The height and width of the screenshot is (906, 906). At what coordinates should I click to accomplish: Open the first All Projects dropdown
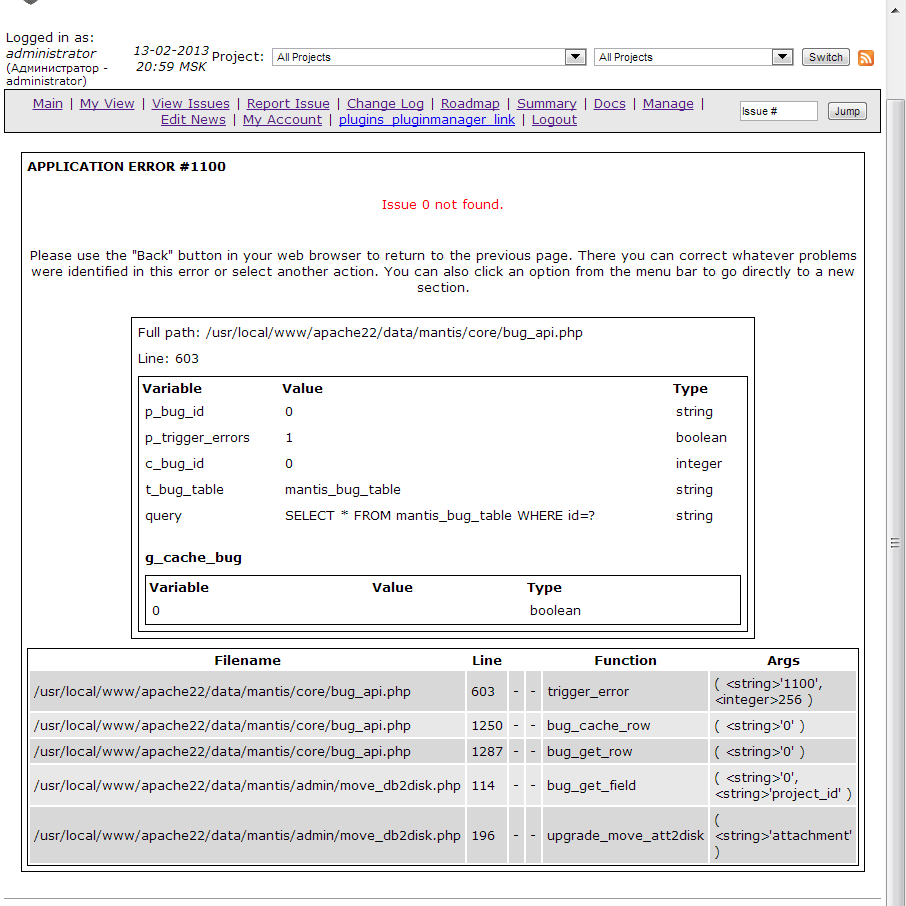point(428,57)
